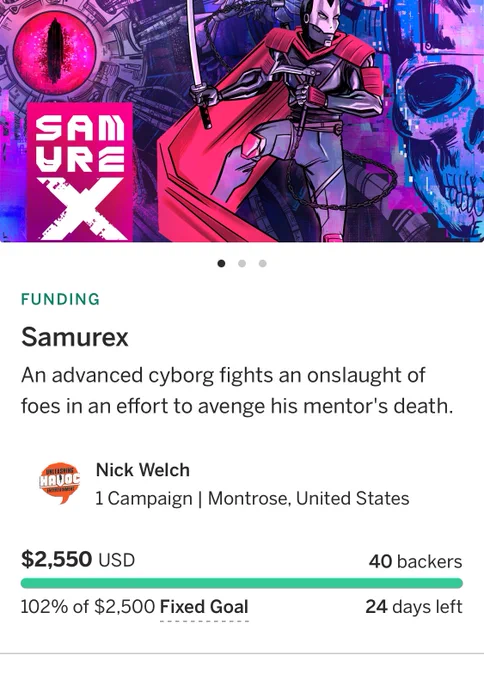The height and width of the screenshot is (680, 484).
Task: Click the red eye graphic in artwork
Action: [x=54, y=51]
